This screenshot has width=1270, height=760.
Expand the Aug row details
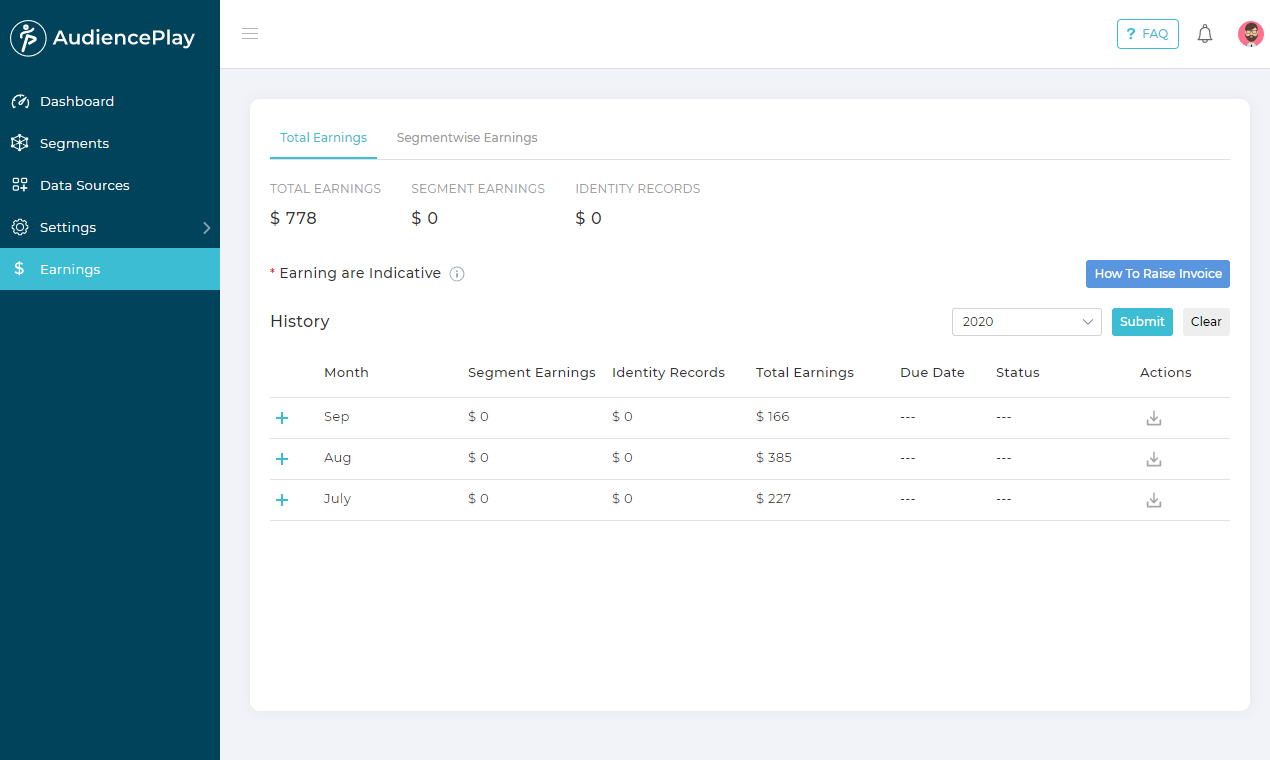click(x=282, y=459)
